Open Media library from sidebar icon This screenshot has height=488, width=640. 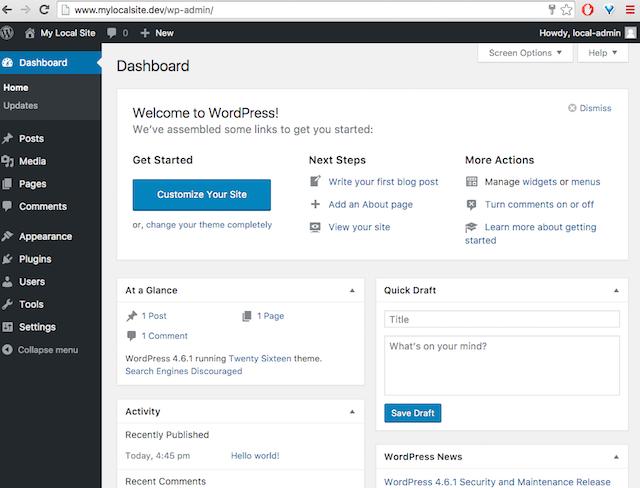pos(9,161)
